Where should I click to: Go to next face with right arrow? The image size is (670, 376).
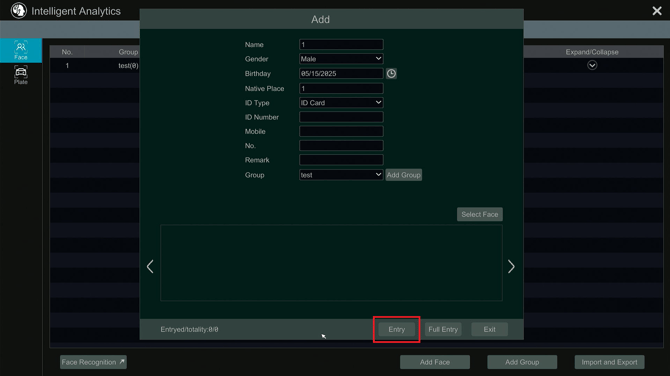(511, 267)
